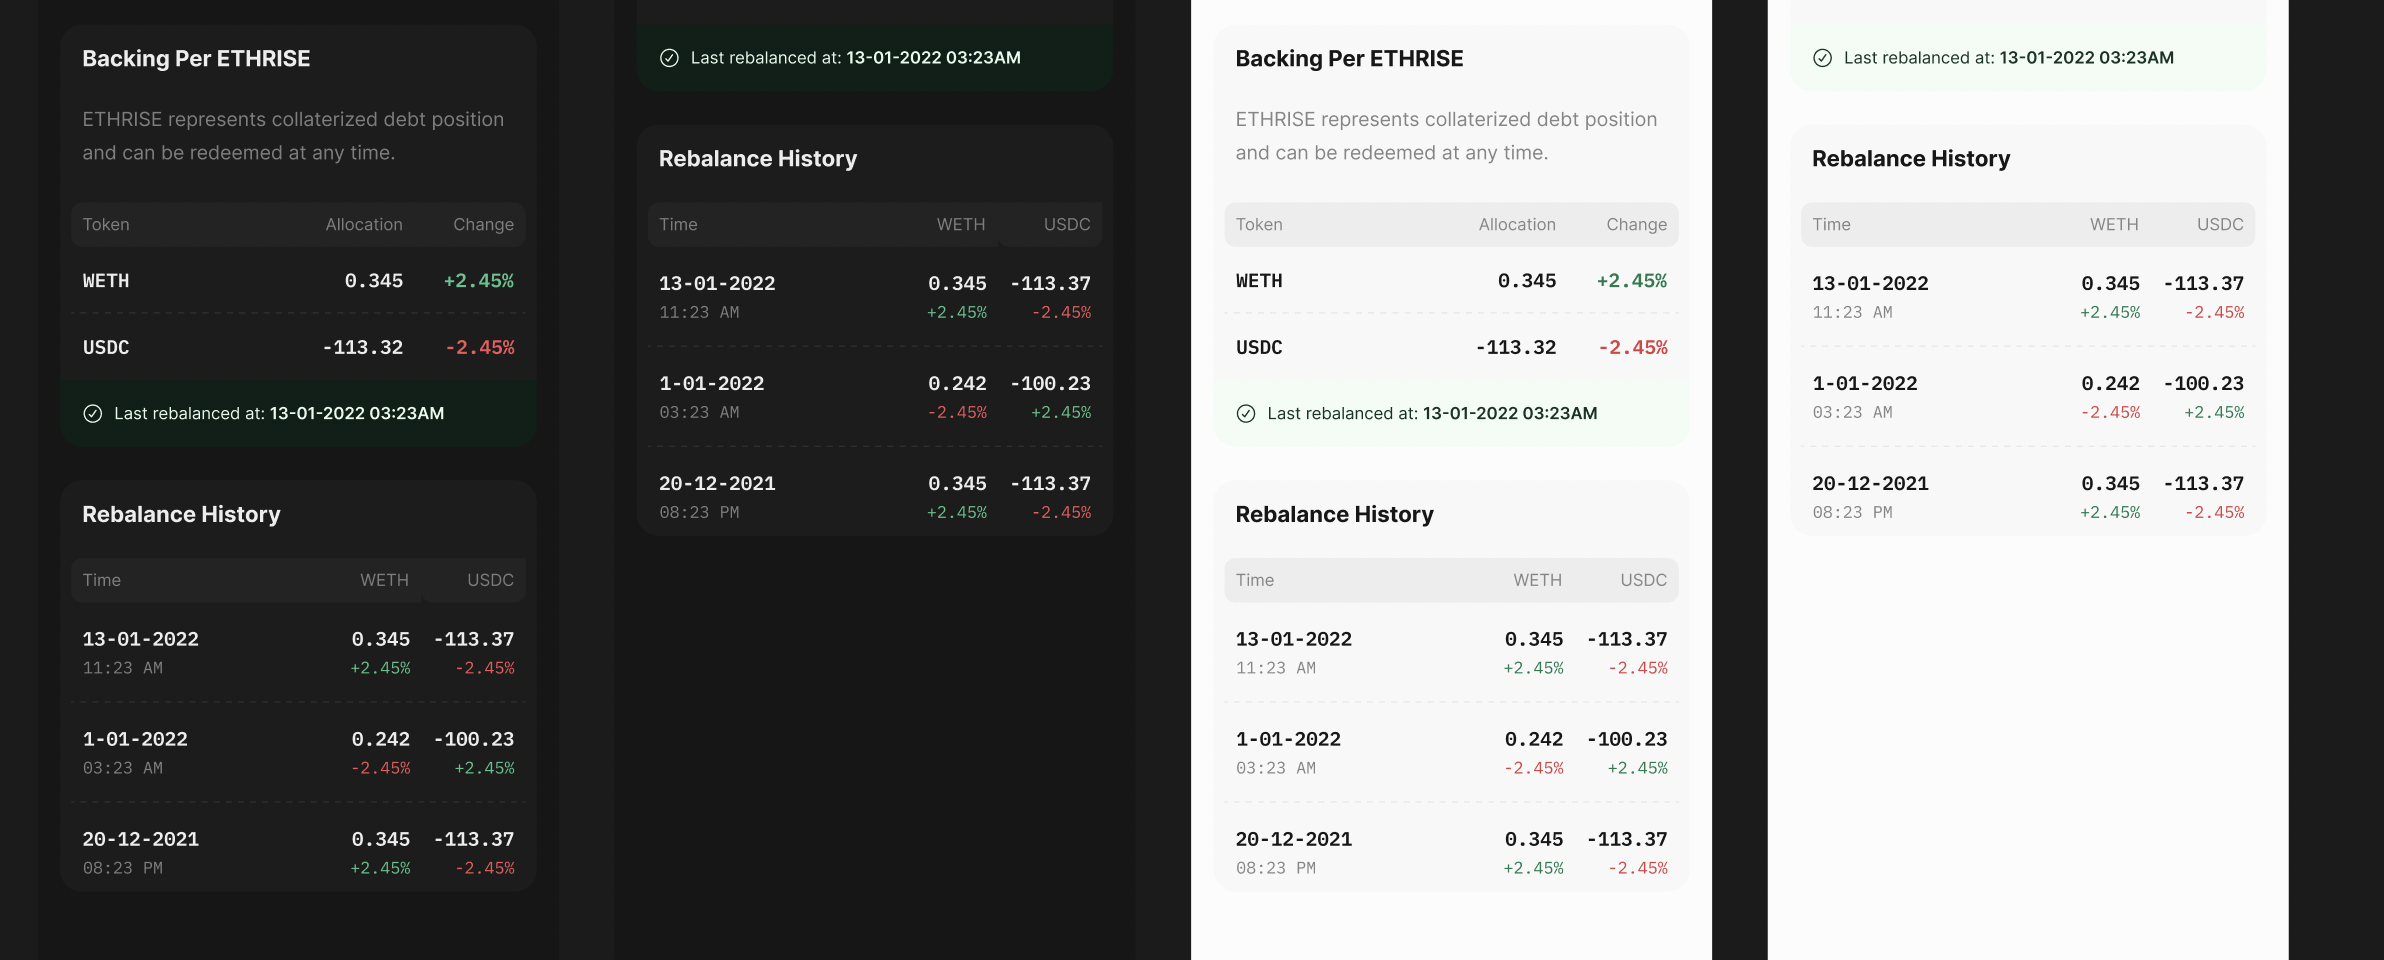Click Backing Per ETHRISE title in dark card
Image resolution: width=2384 pixels, height=960 pixels.
[x=196, y=59]
